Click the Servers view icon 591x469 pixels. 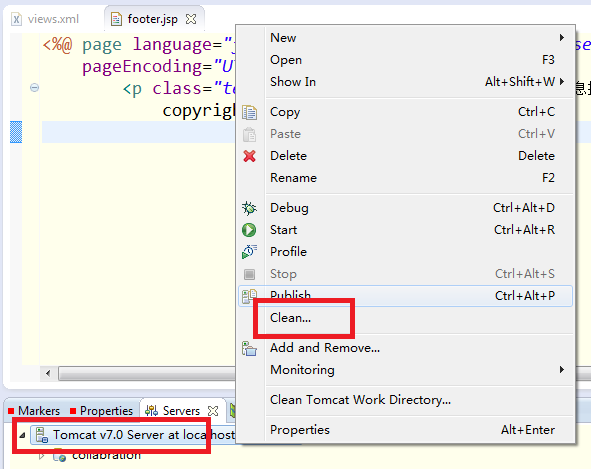[x=152, y=411]
